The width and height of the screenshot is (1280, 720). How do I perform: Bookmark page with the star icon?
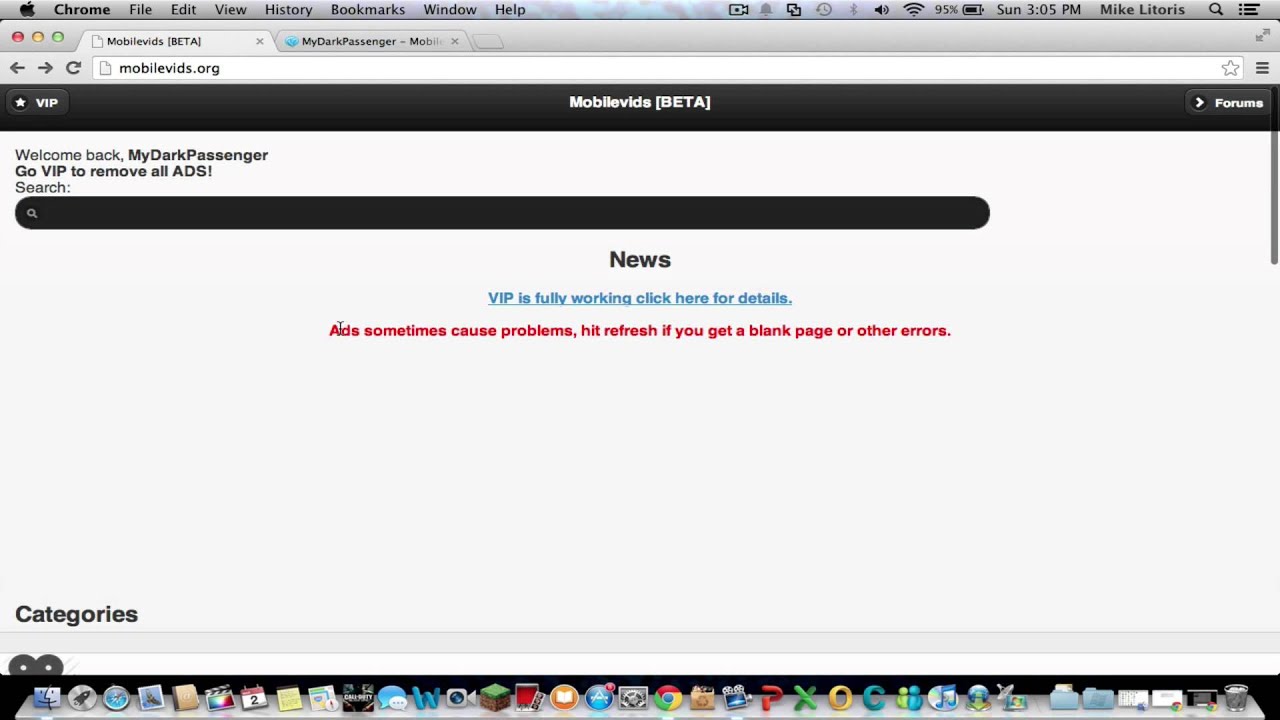[x=1230, y=68]
